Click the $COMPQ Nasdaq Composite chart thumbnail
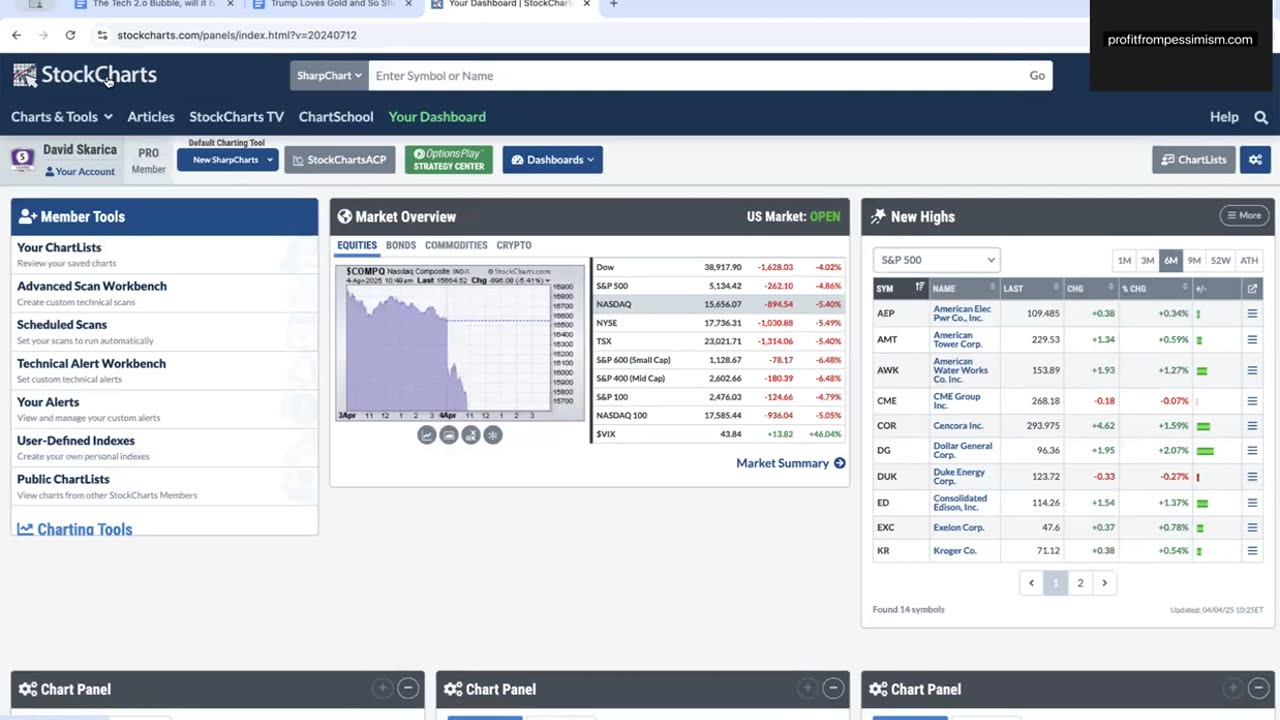 pyautogui.click(x=460, y=343)
